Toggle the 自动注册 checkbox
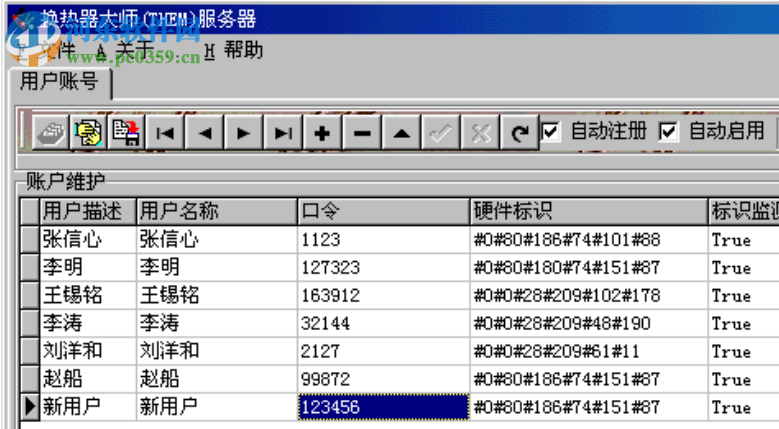779x429 pixels. click(550, 132)
